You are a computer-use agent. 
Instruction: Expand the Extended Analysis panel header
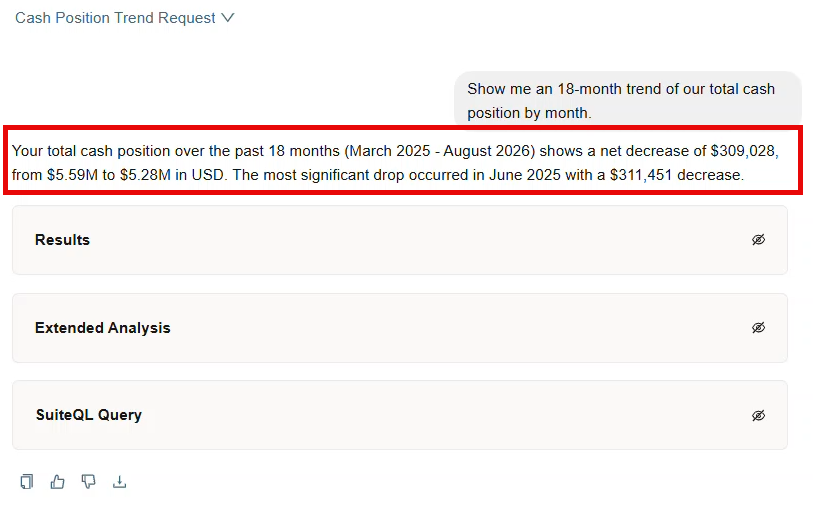pyautogui.click(x=400, y=328)
